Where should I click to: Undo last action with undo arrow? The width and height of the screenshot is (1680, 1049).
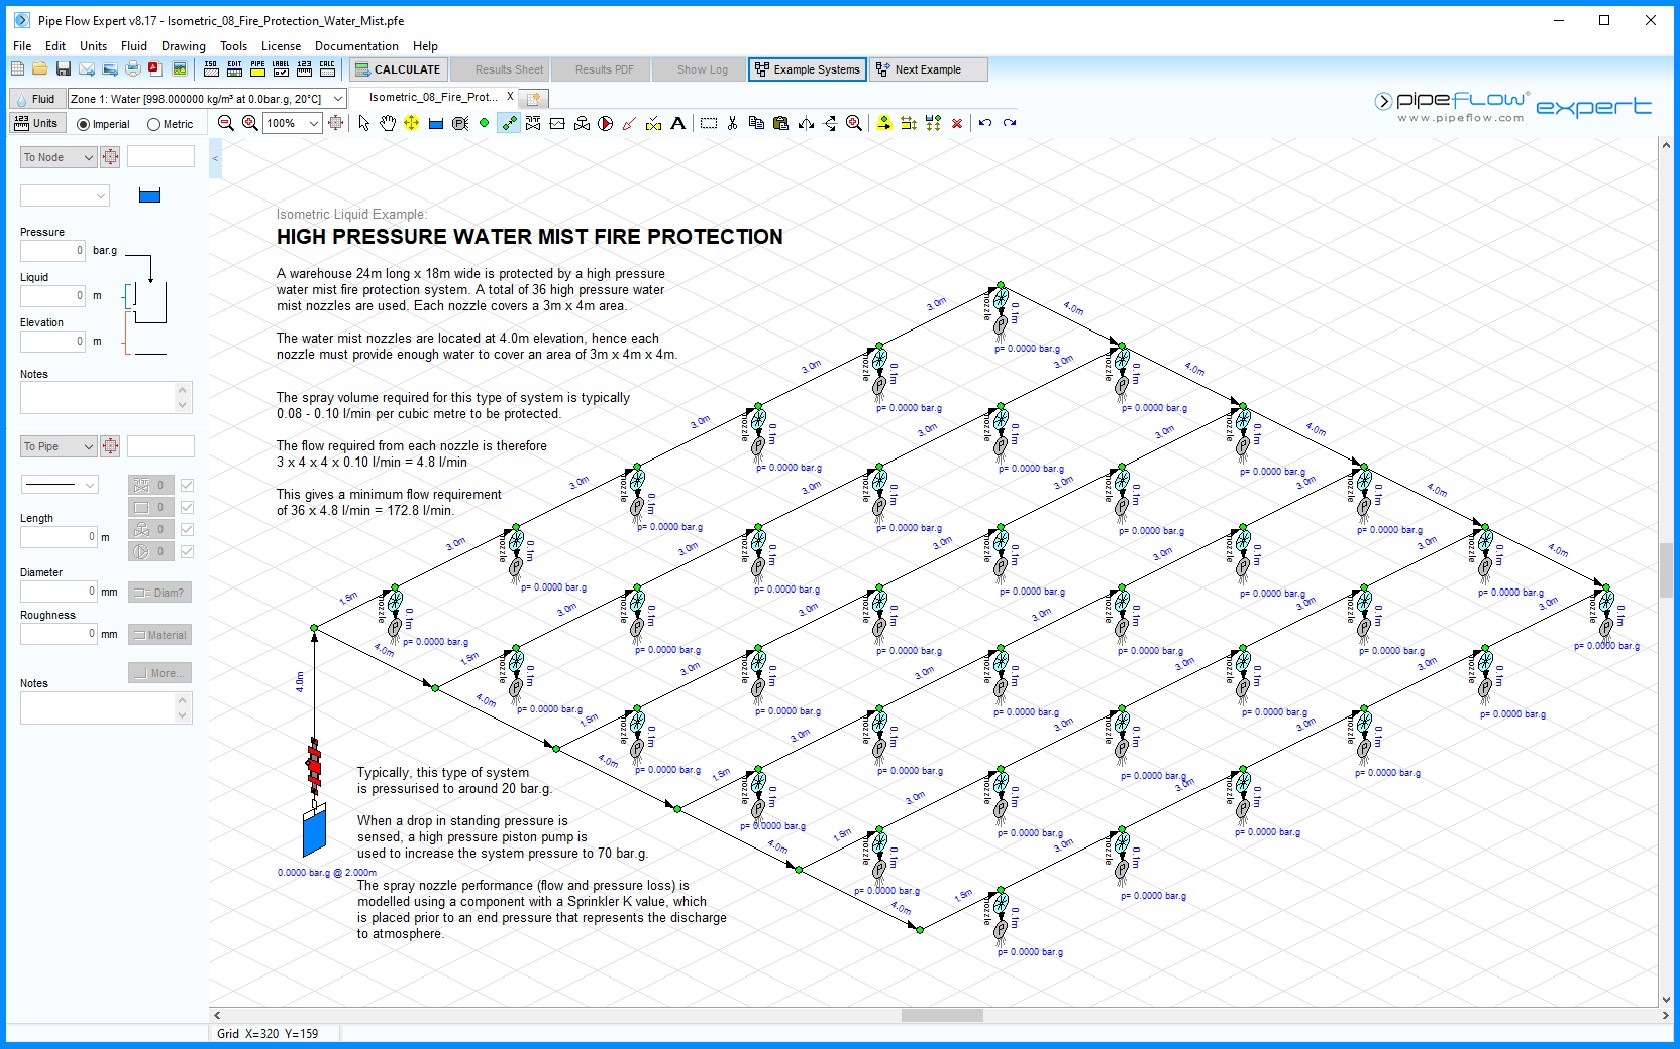(985, 123)
